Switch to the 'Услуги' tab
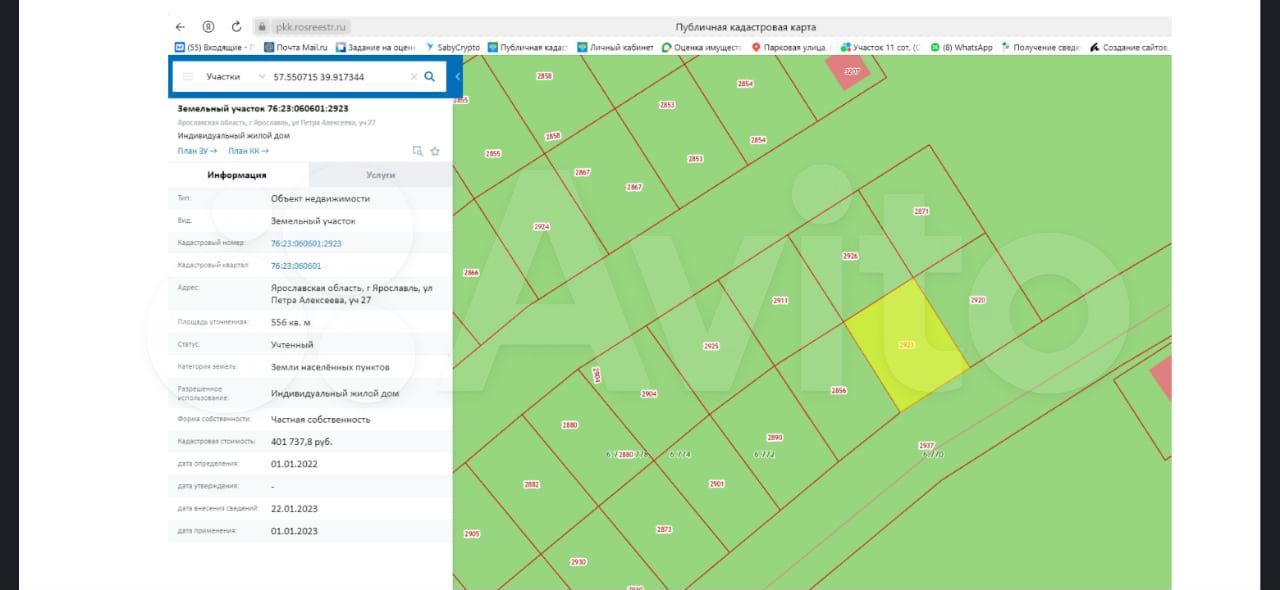 [380, 175]
